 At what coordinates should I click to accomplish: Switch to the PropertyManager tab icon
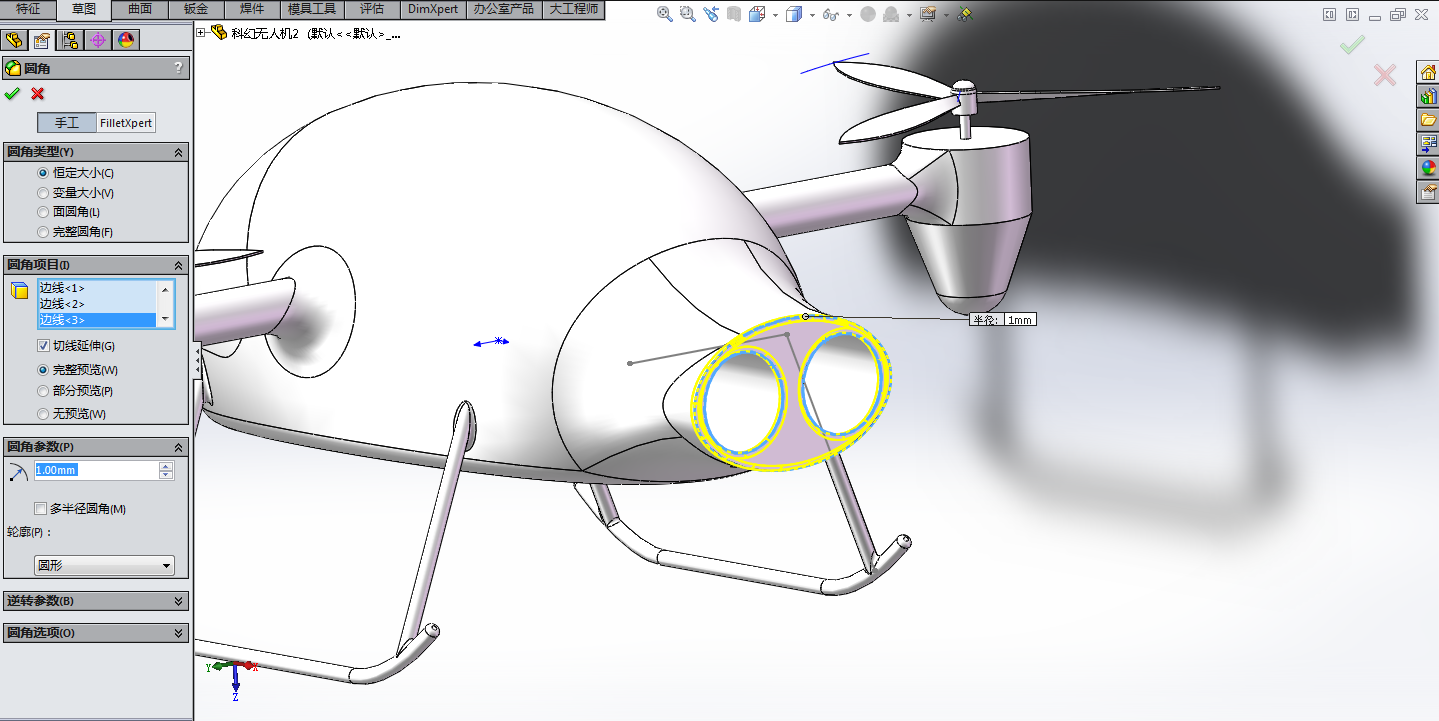click(x=42, y=40)
